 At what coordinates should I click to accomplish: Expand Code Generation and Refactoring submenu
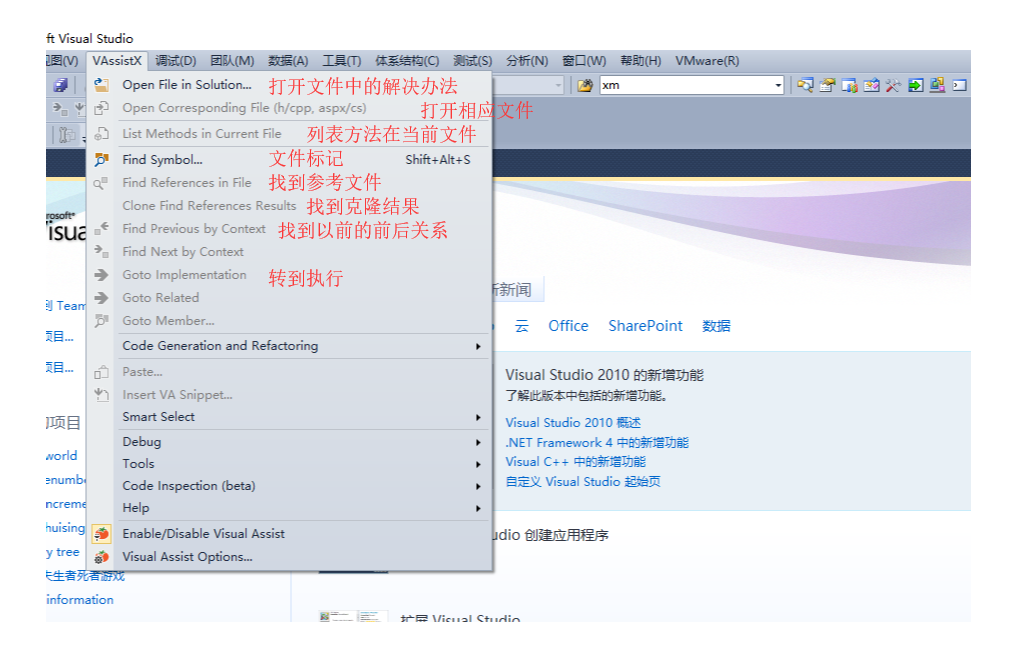point(290,346)
